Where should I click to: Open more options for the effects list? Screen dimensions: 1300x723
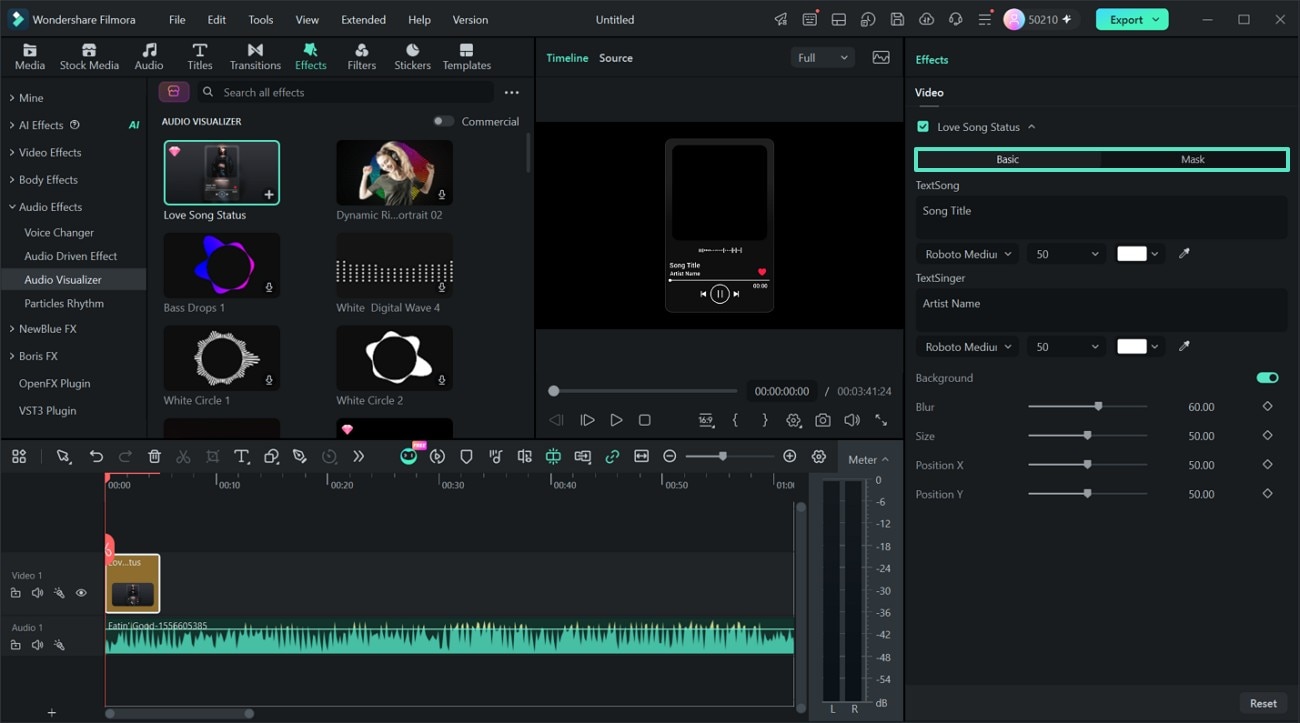tap(512, 92)
